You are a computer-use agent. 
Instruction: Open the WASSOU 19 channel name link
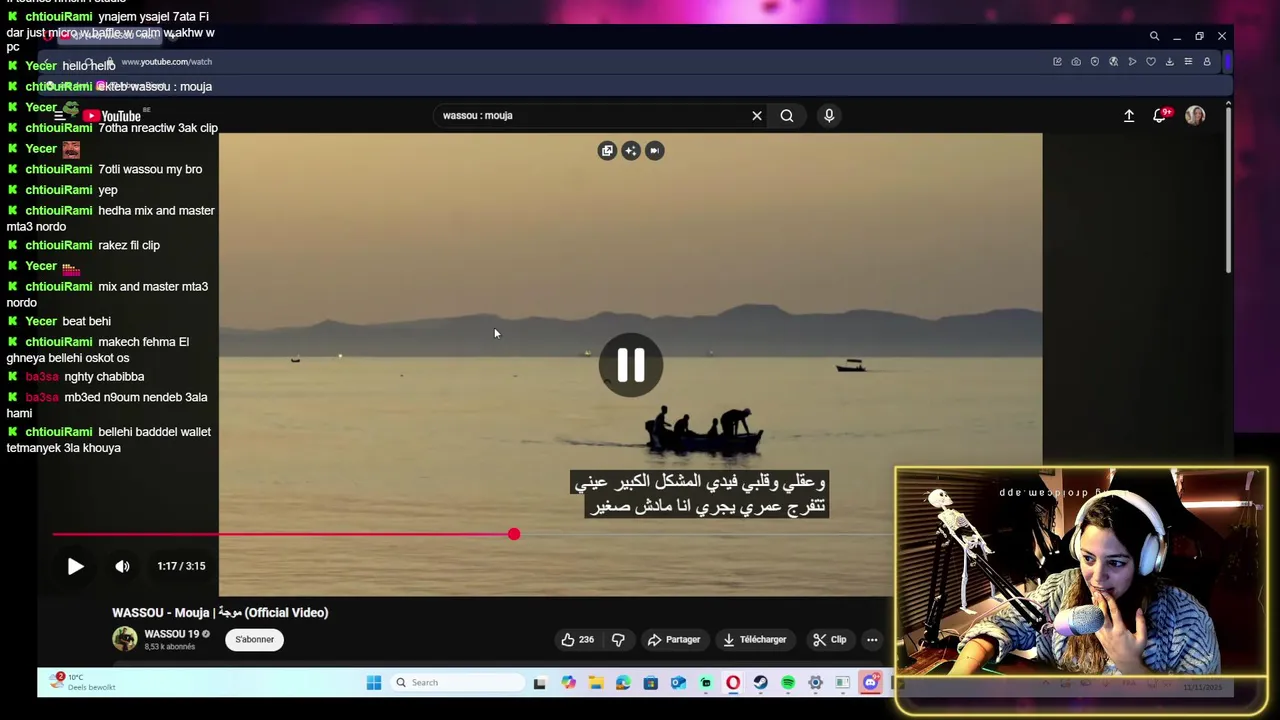[x=171, y=634]
